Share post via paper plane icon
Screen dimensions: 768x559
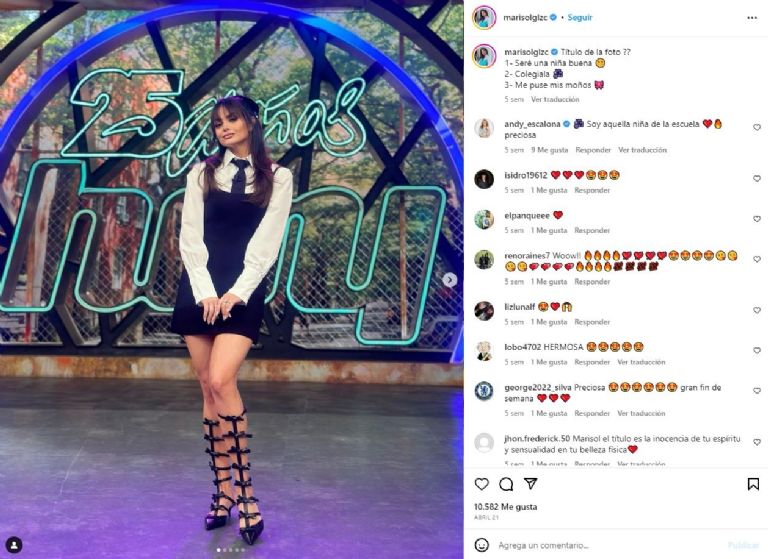[530, 484]
